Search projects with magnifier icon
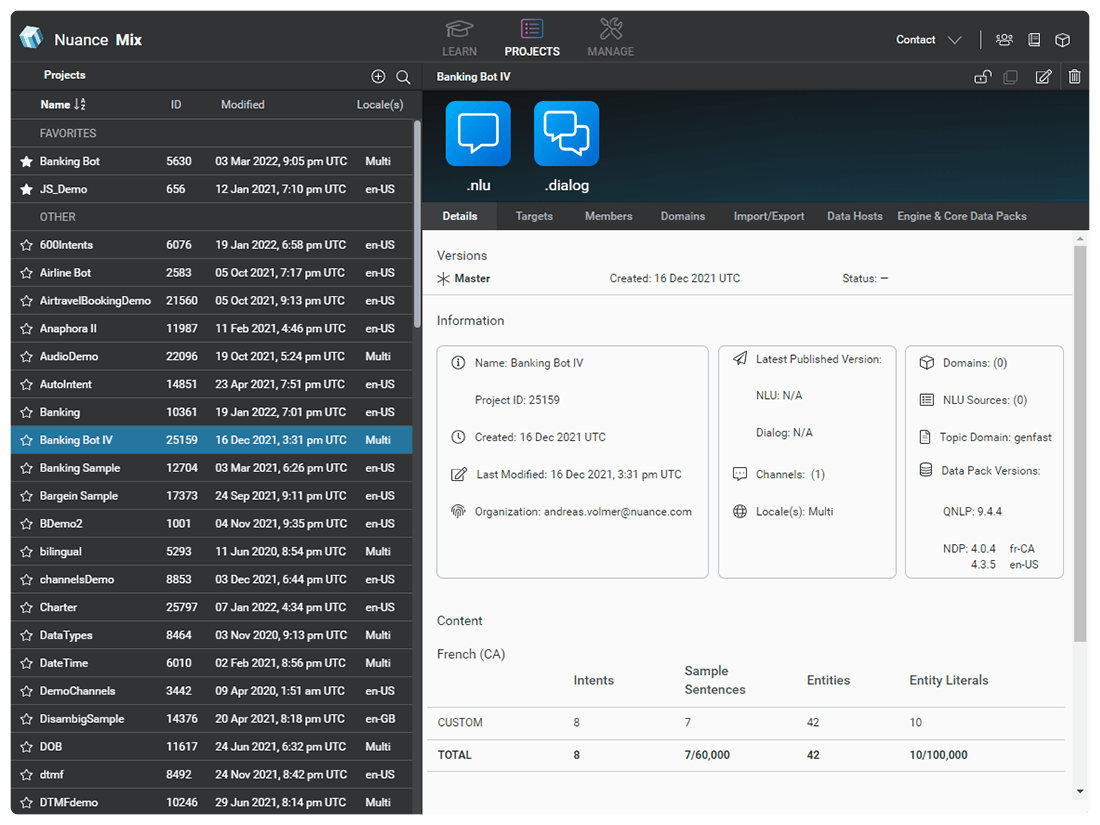The width and height of the screenshot is (1100, 825). point(403,76)
